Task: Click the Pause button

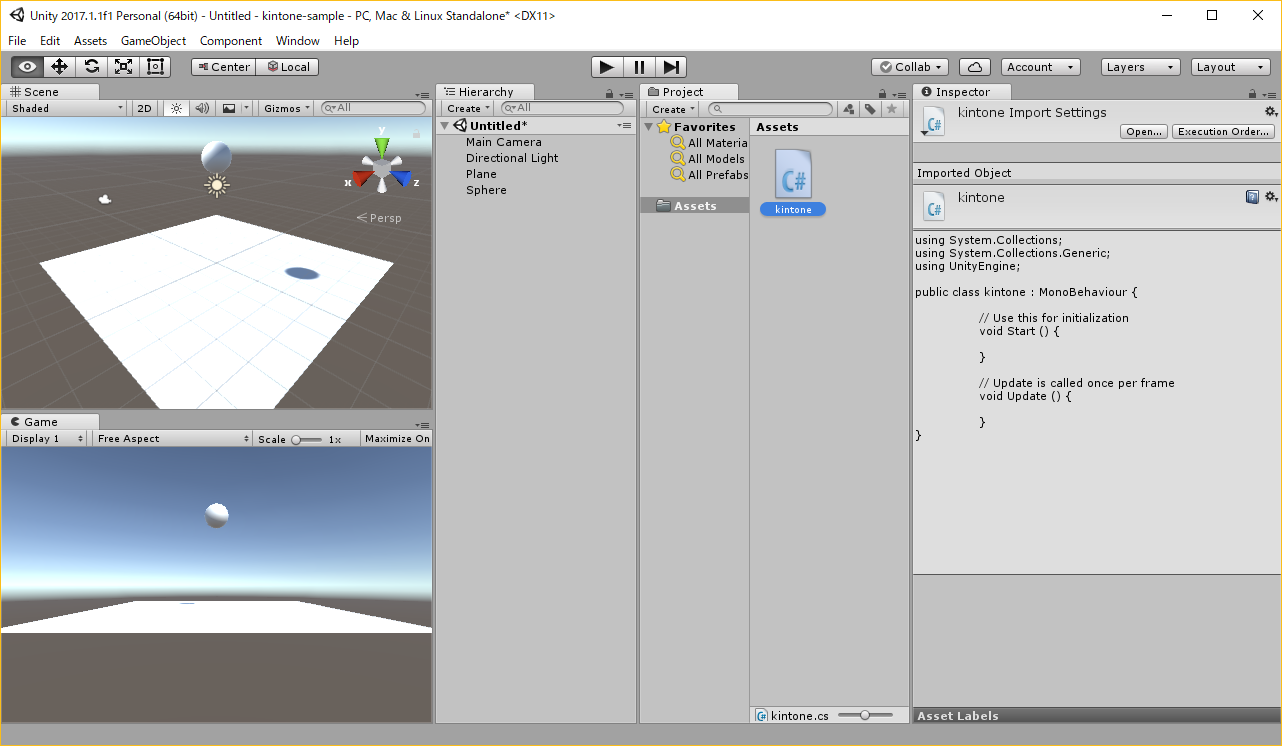Action: pos(639,67)
